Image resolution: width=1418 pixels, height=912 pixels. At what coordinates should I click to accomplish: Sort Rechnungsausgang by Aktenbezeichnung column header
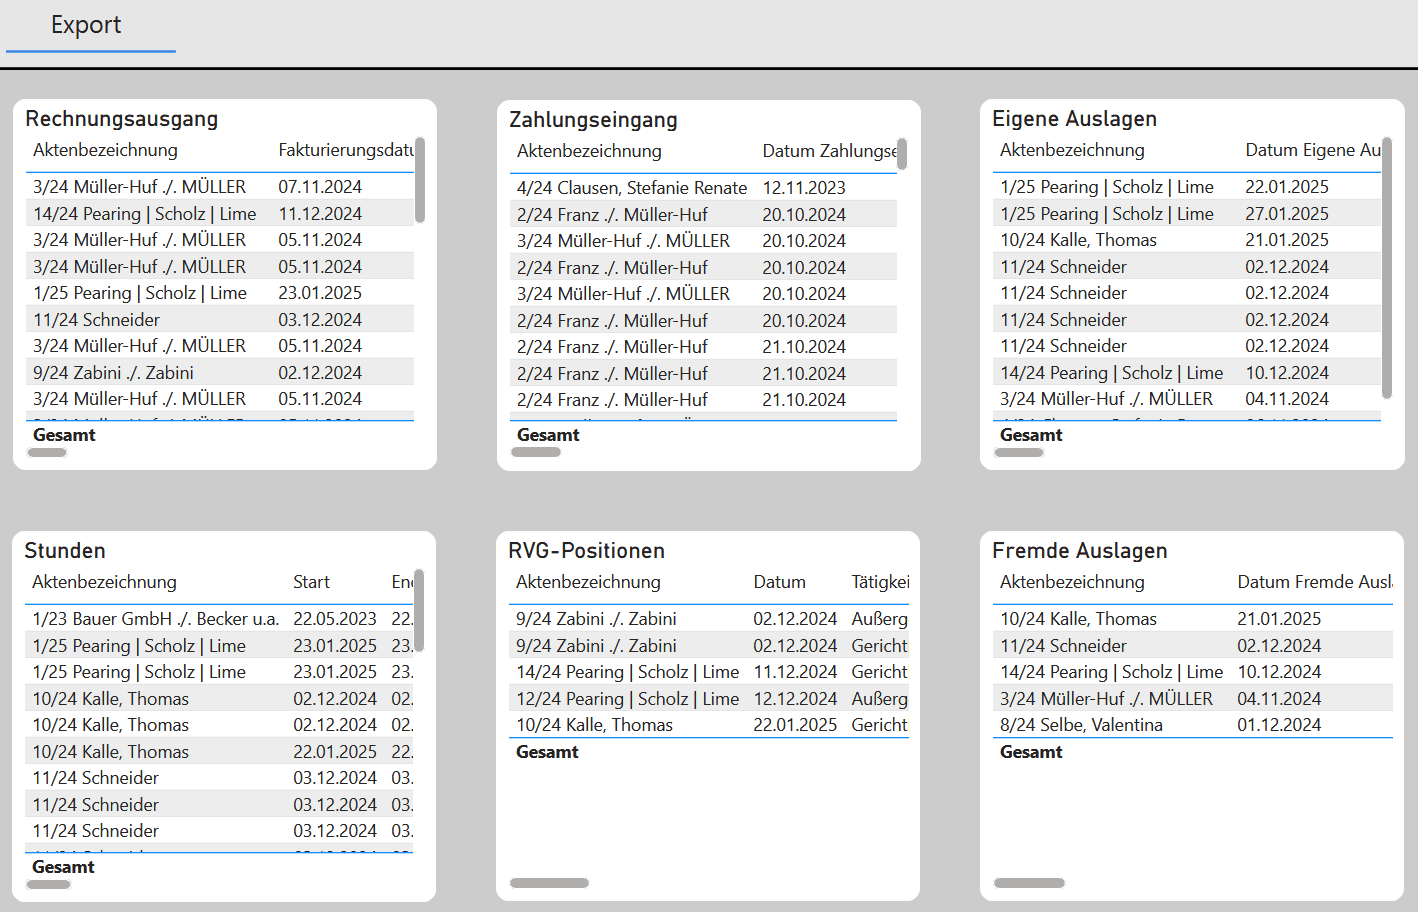coord(105,150)
